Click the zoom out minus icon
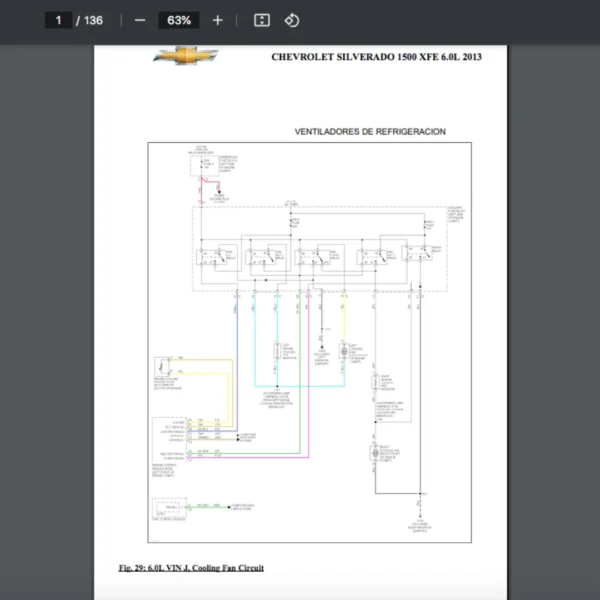Image resolution: width=600 pixels, height=600 pixels. tap(140, 20)
